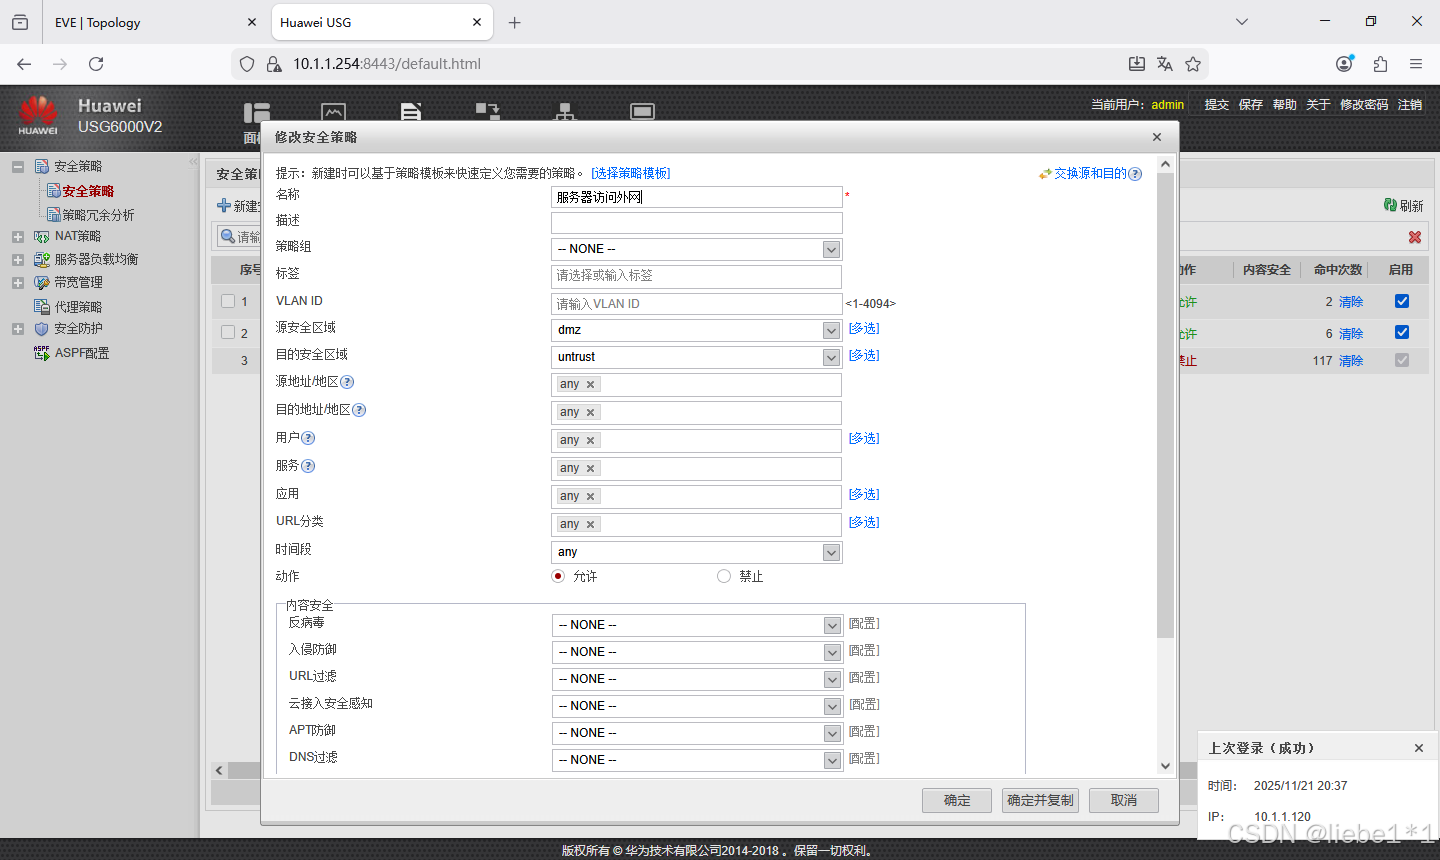
Task: Click 多选 link beside 源安全区域
Action: click(x=864, y=328)
